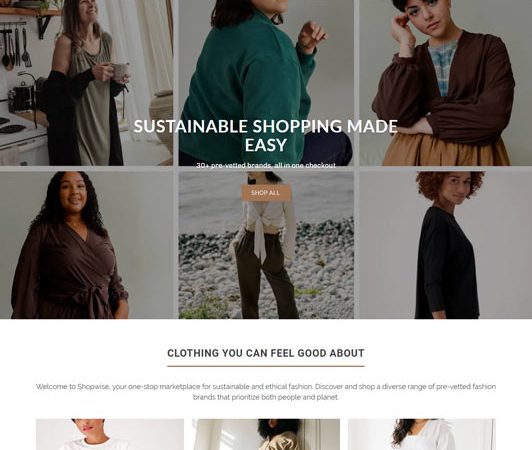Image resolution: width=532 pixels, height=450 pixels.
Task: Open the gold satin top product thumbnail
Action: tap(266, 434)
